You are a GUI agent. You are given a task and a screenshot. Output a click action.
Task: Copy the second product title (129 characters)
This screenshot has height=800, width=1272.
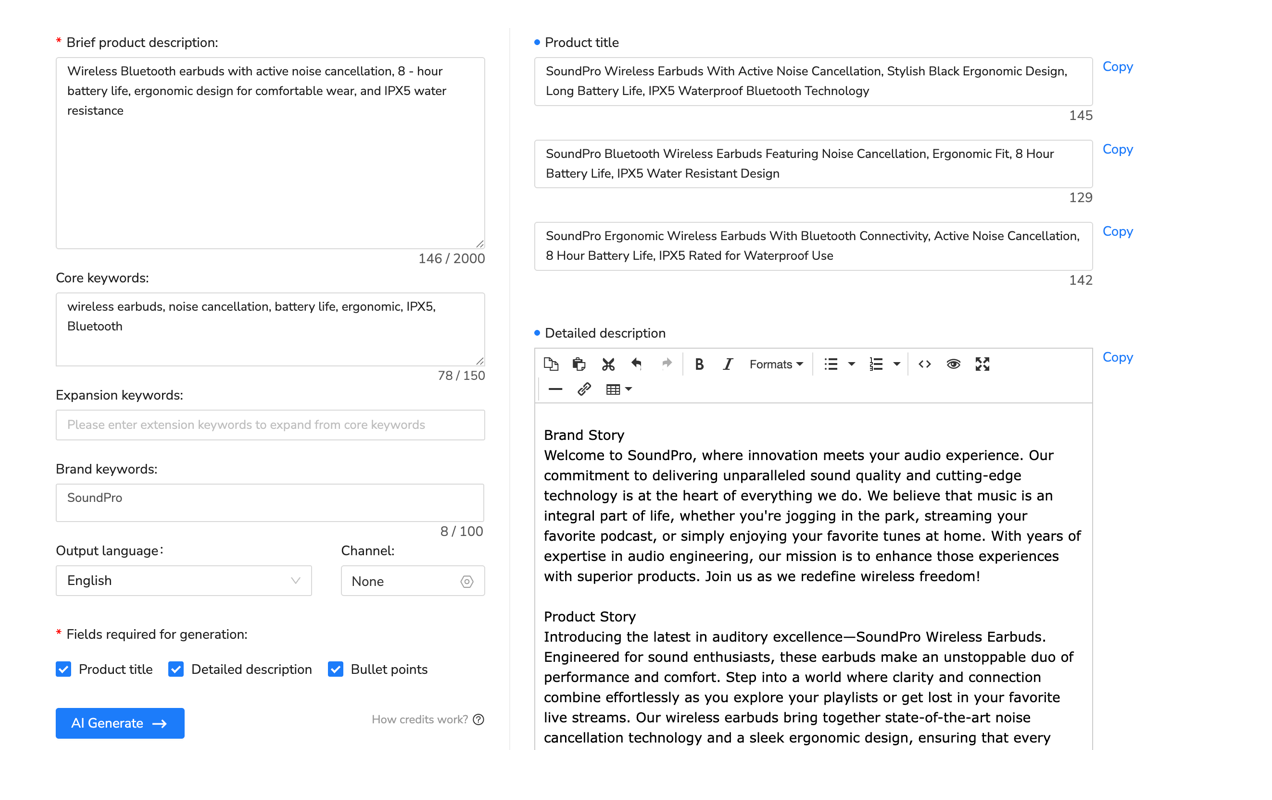(x=1117, y=149)
